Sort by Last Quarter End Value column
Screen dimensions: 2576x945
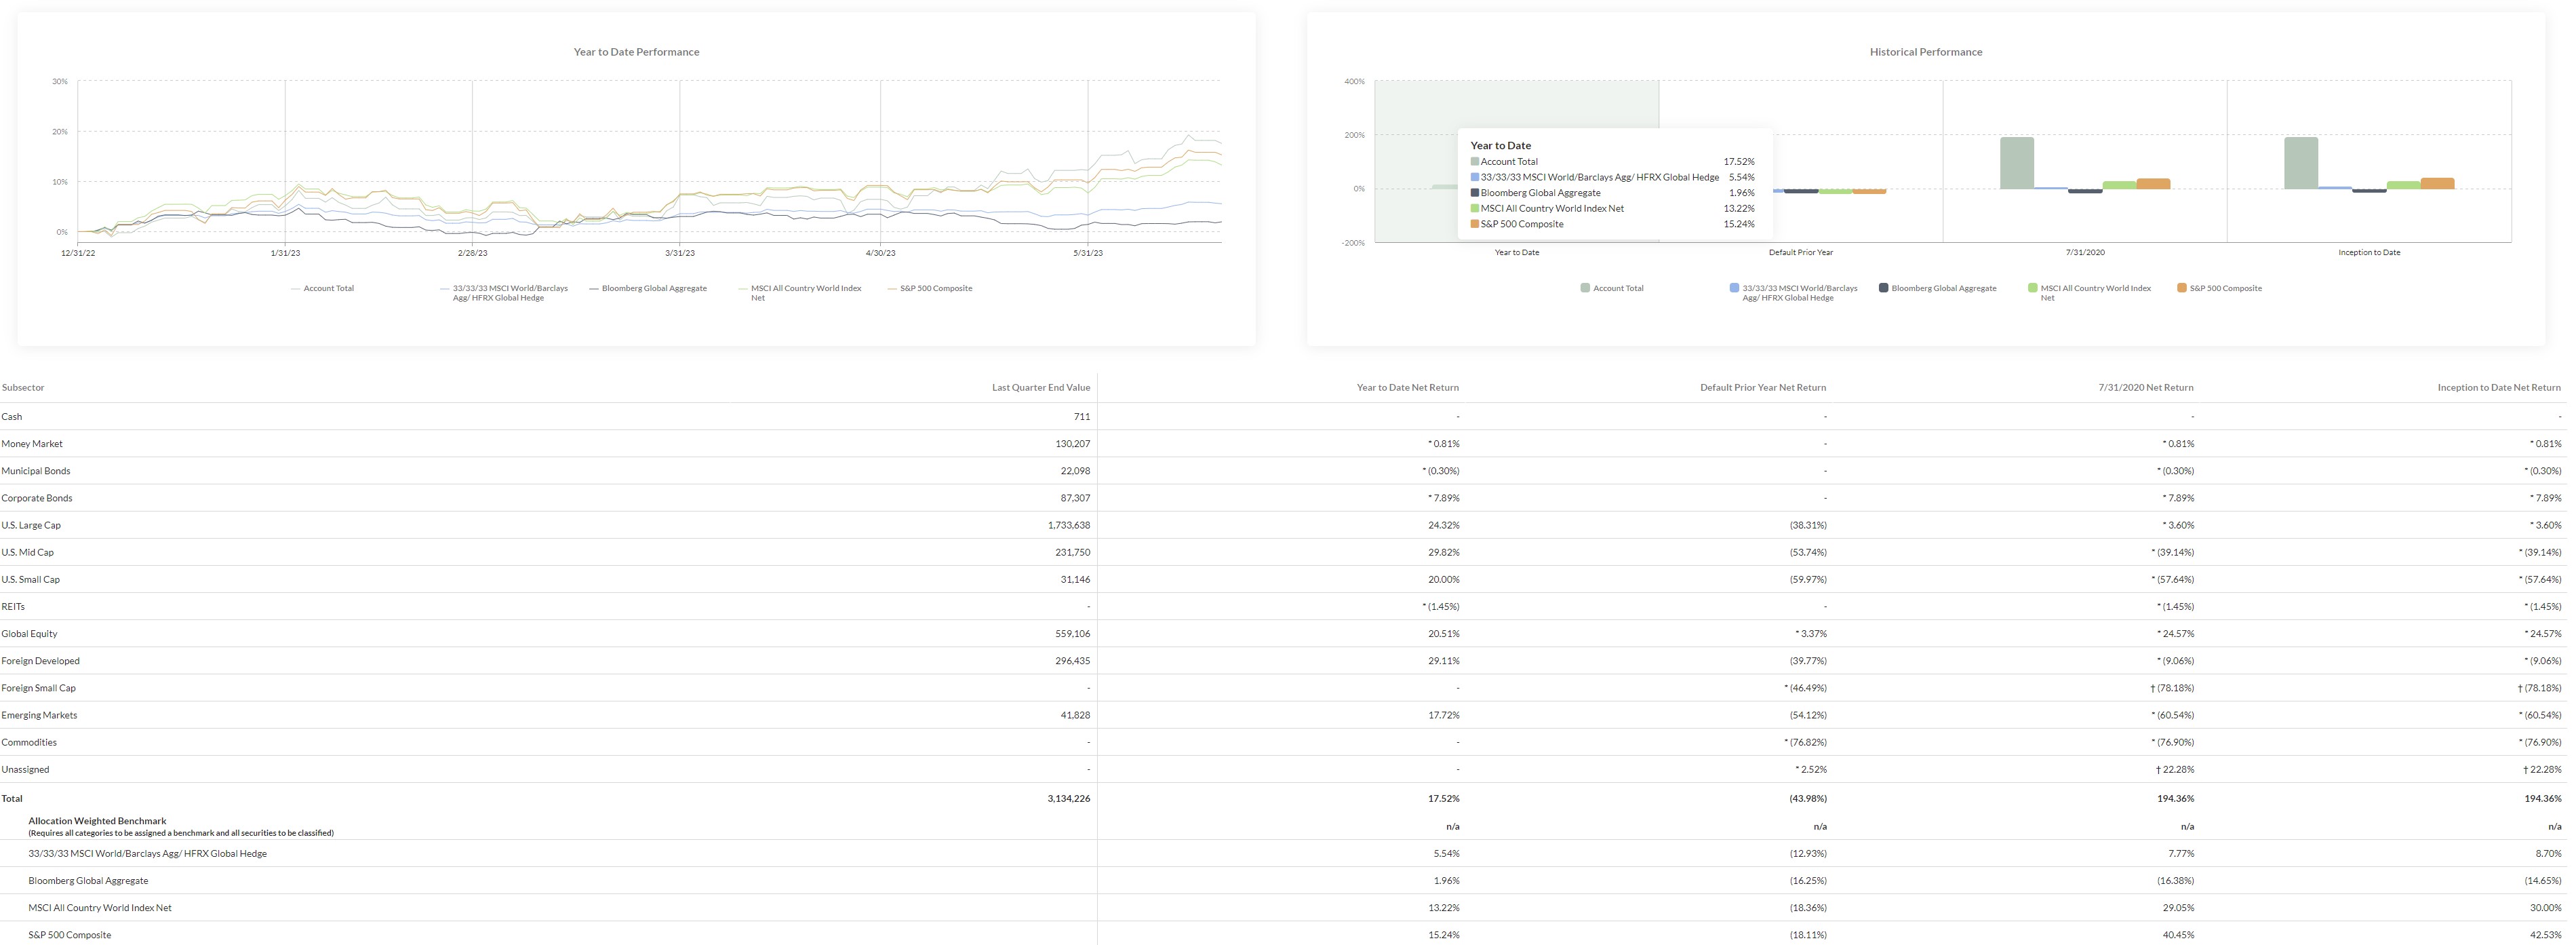click(x=1041, y=387)
